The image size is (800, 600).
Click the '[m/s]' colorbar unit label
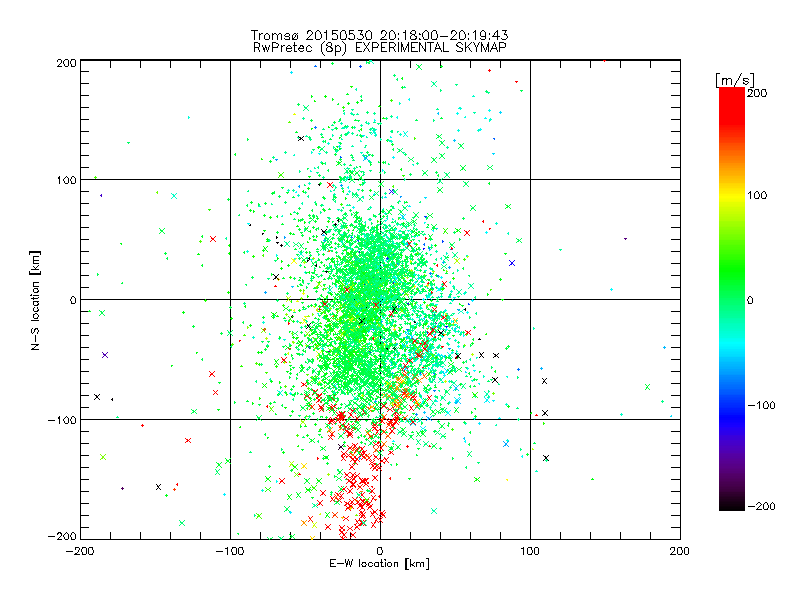click(x=735, y=80)
